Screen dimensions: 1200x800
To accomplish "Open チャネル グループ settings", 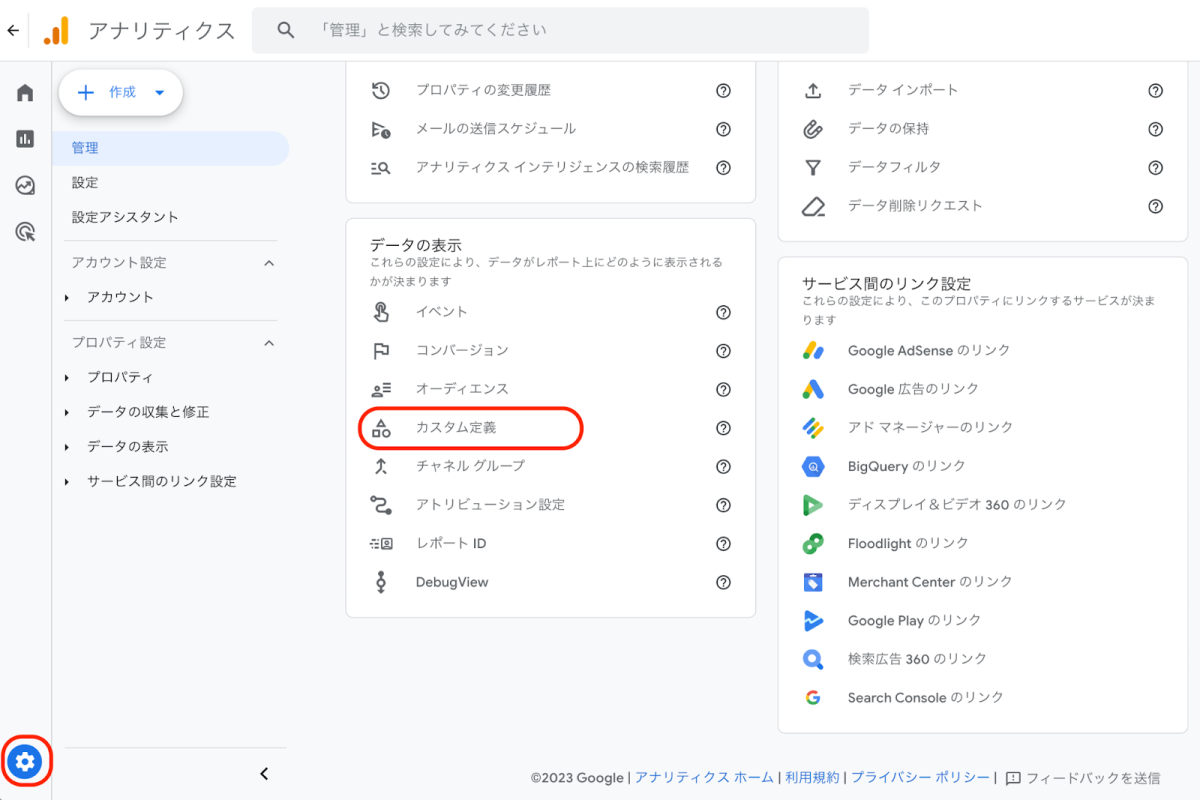I will pos(470,466).
